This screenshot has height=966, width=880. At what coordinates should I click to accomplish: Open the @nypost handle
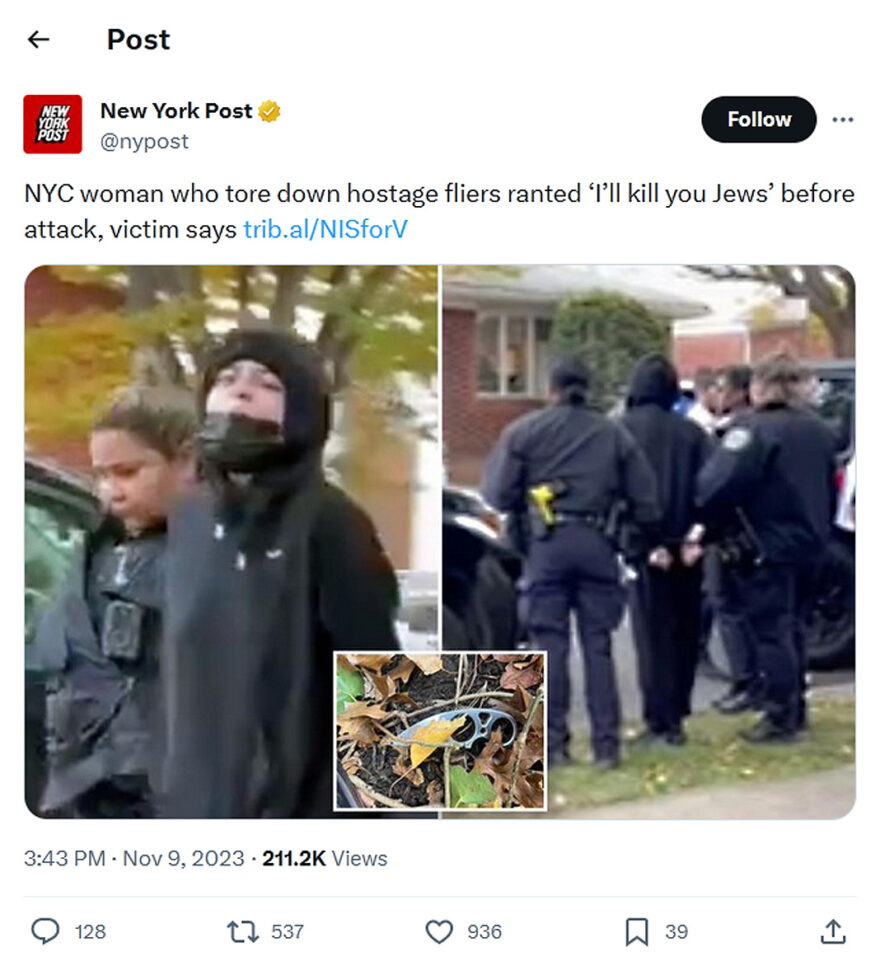coord(144,142)
